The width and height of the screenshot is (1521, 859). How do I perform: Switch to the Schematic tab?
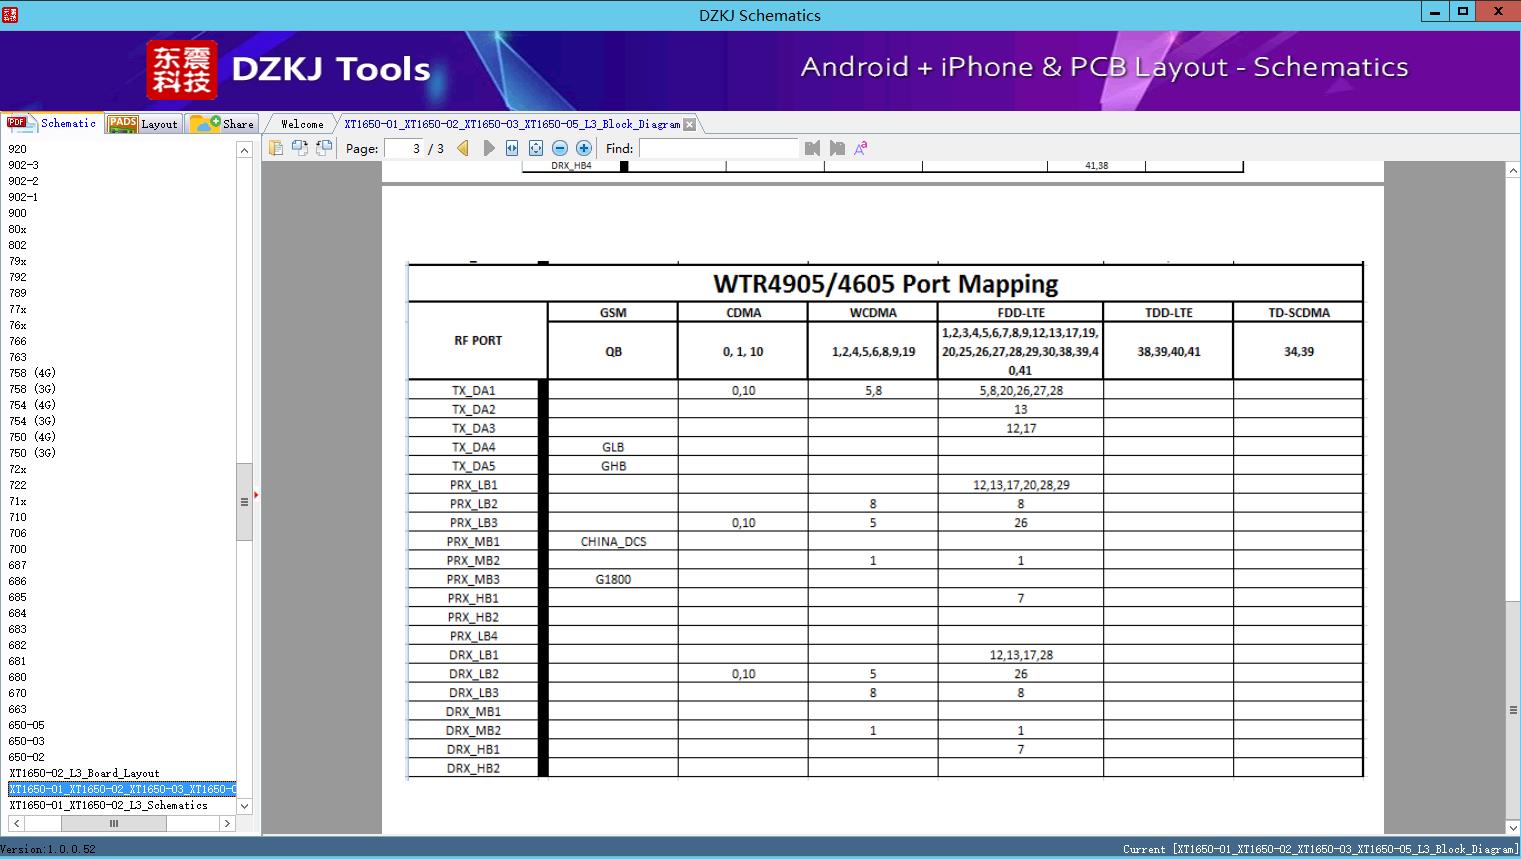[52, 123]
